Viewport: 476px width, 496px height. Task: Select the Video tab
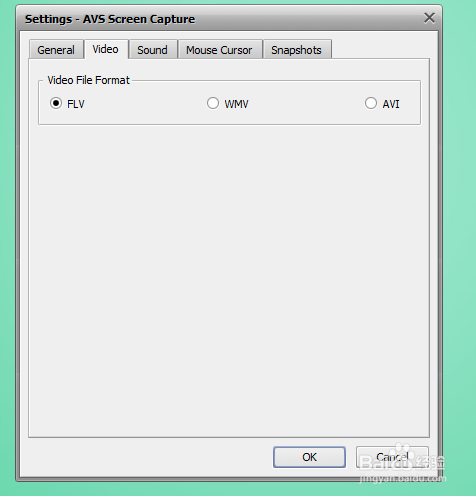[106, 49]
